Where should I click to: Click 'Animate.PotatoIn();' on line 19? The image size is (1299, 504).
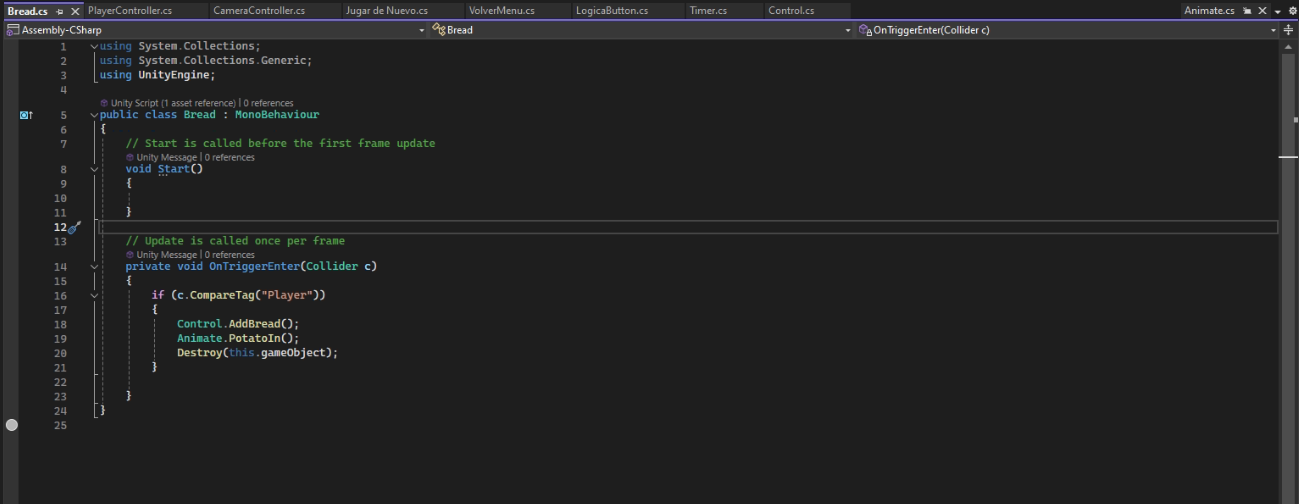(238, 338)
